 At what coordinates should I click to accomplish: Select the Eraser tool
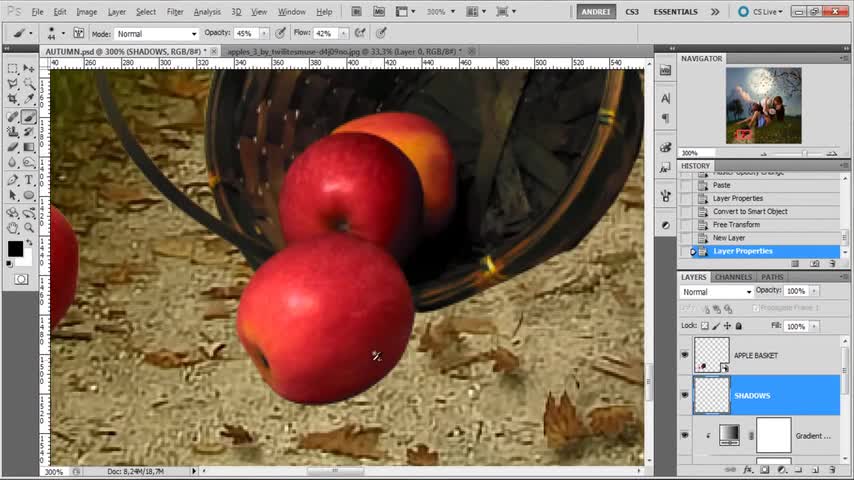13,147
